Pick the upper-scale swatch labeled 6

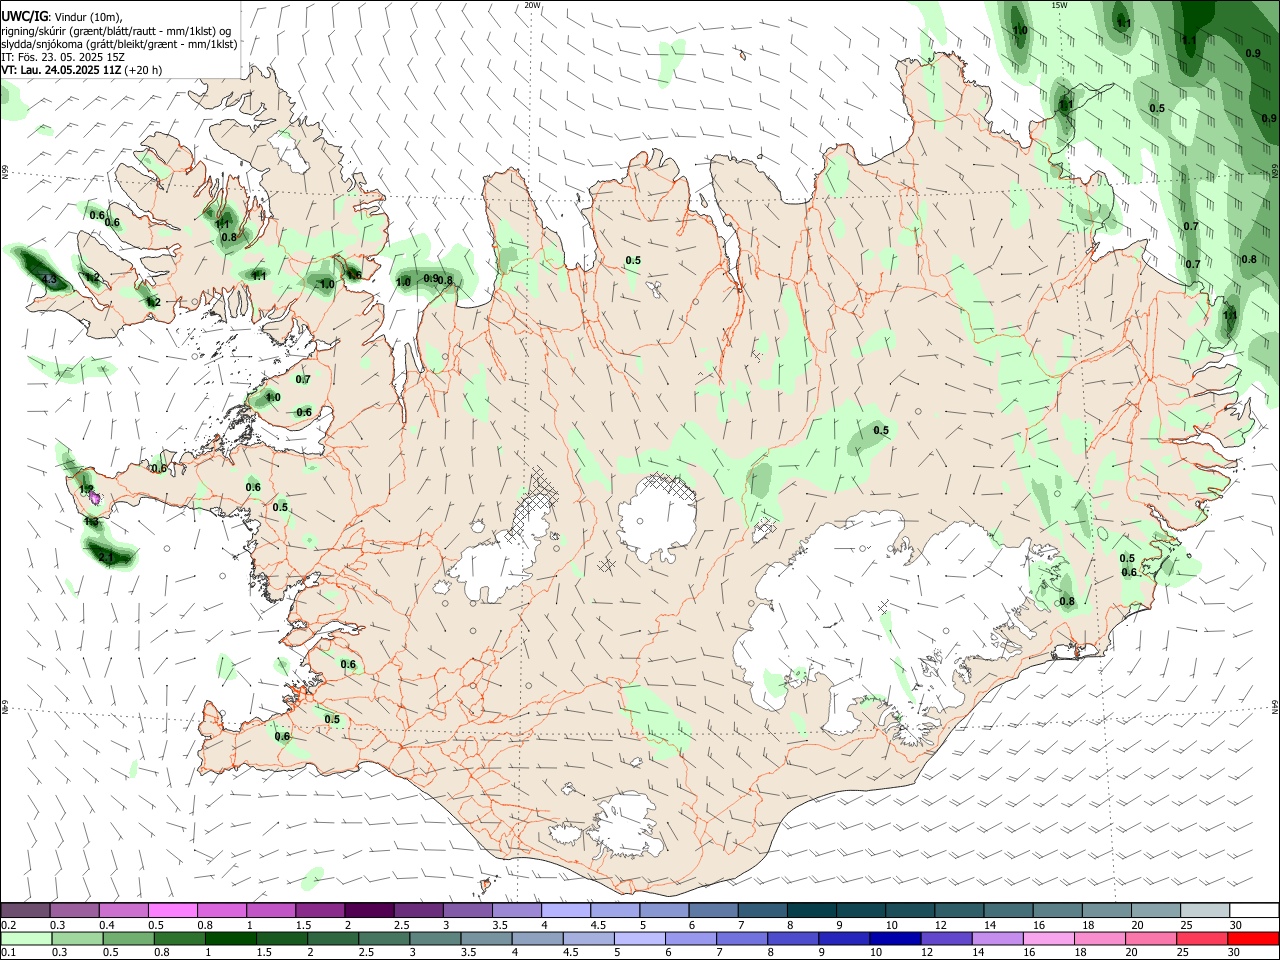[x=714, y=910]
